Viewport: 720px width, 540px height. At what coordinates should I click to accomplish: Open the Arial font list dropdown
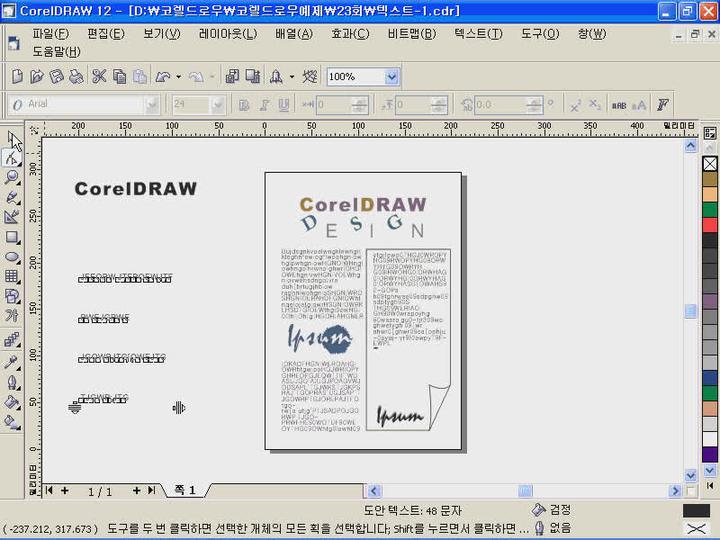point(151,105)
